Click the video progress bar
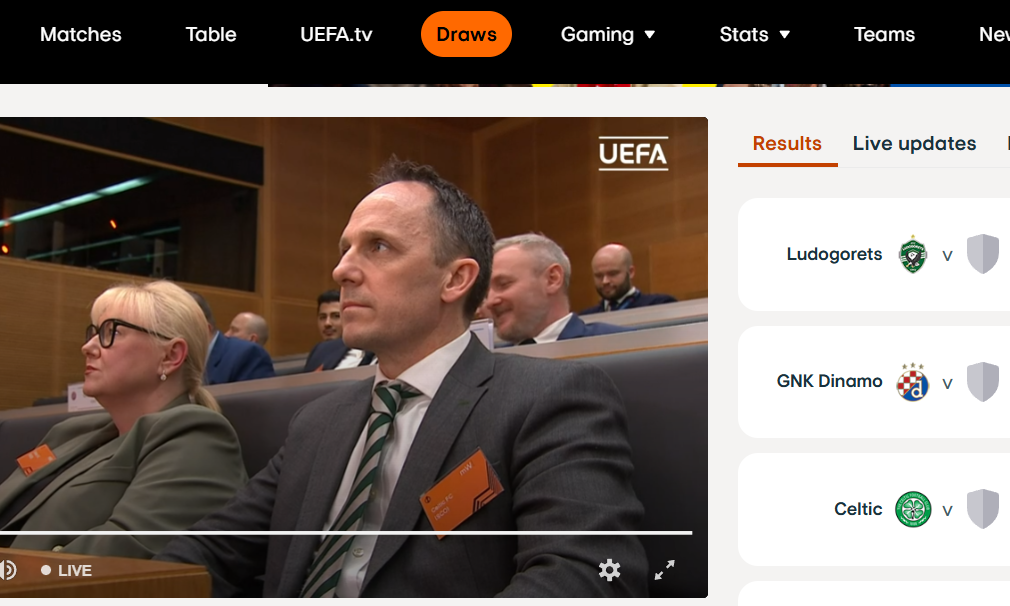The height and width of the screenshot is (606, 1010). click(346, 533)
